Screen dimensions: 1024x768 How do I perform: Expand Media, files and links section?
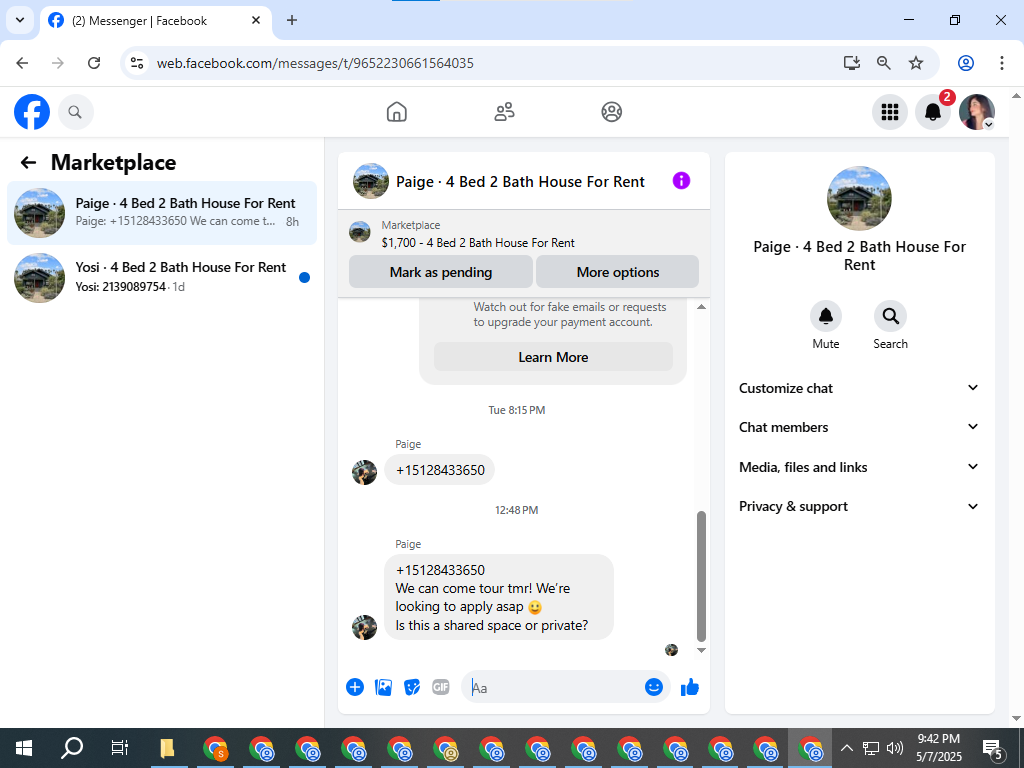(x=859, y=467)
